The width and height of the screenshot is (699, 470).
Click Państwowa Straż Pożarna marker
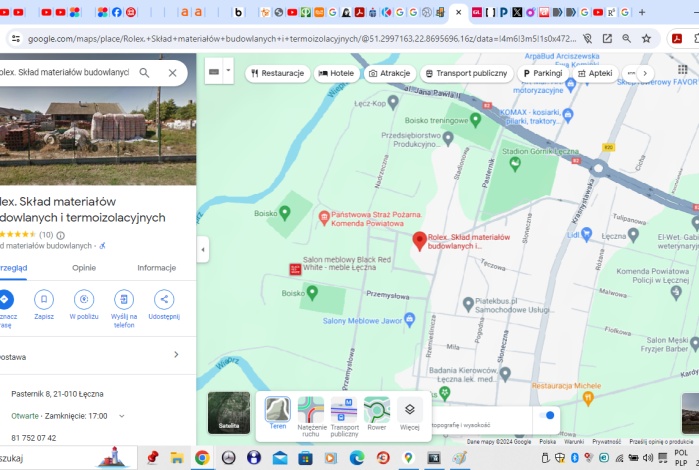coord(324,218)
